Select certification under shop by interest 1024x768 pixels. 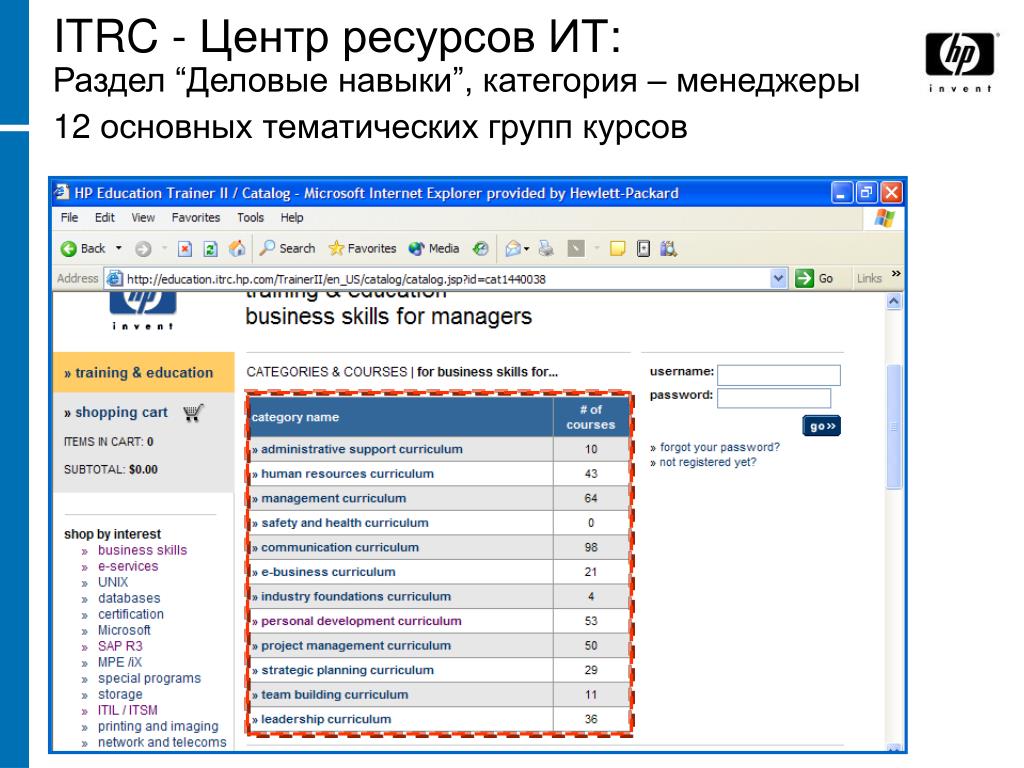point(131,615)
